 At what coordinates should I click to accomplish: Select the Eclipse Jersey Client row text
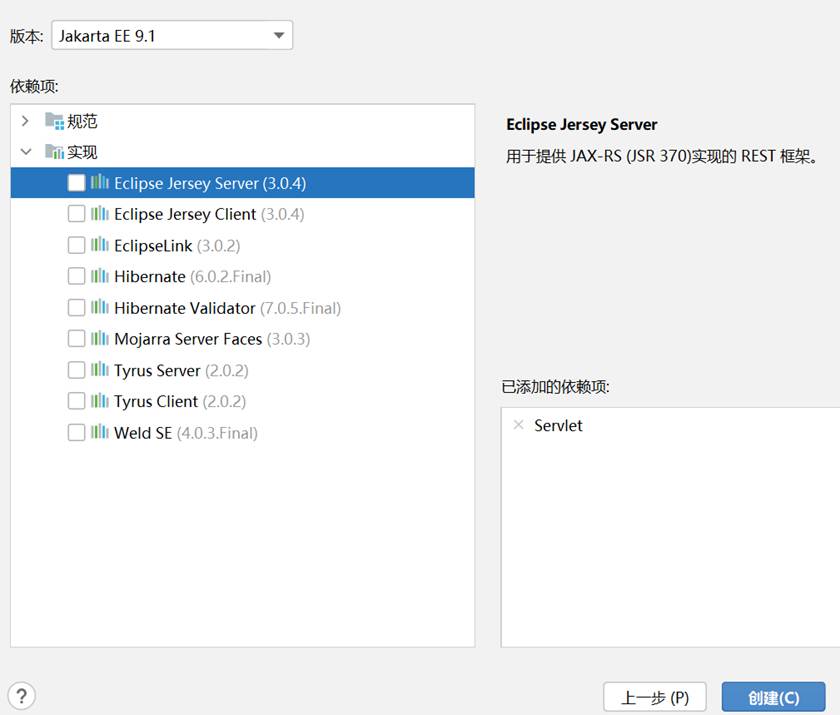[x=209, y=214]
